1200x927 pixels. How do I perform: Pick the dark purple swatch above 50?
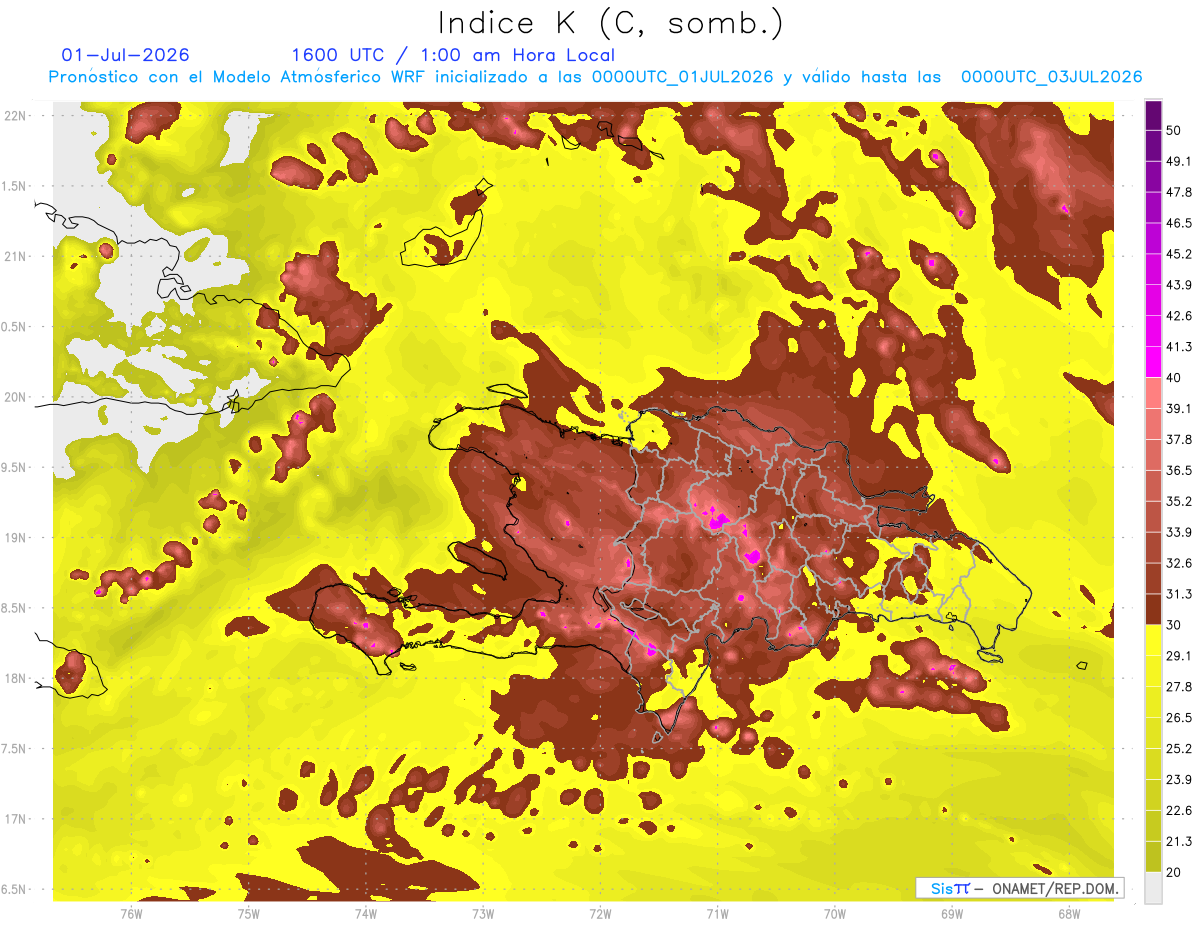coord(1153,115)
